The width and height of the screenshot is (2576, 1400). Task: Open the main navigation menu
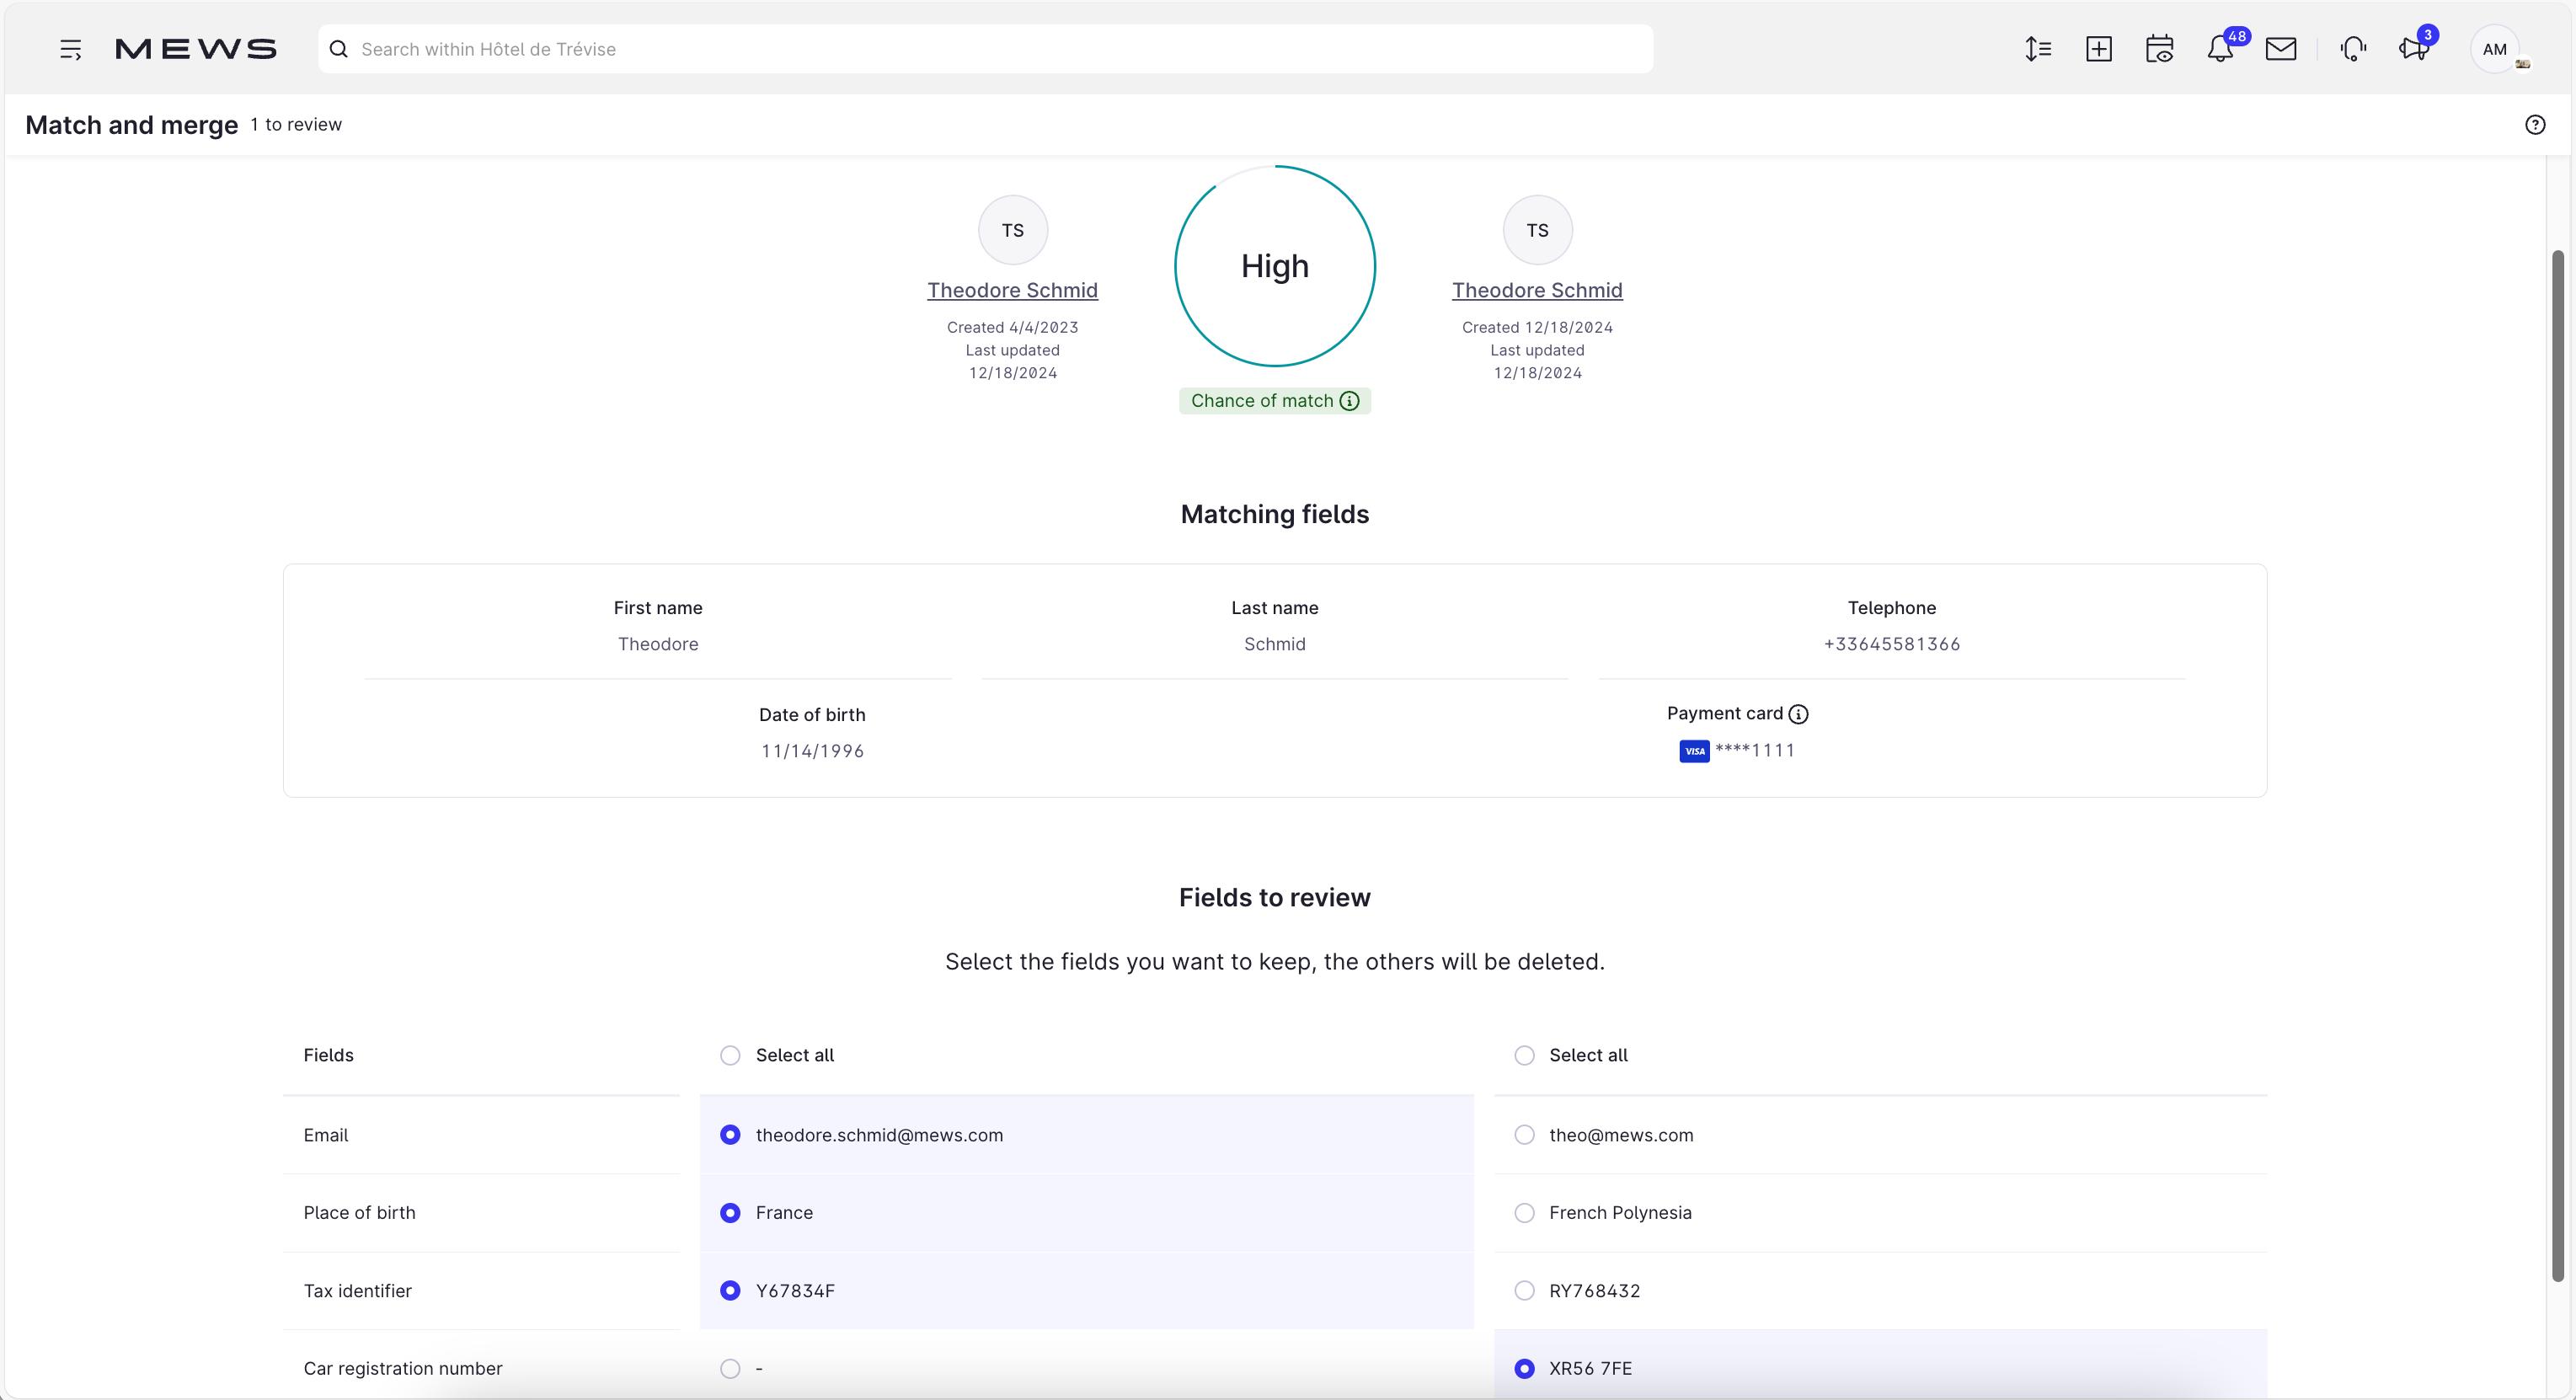[70, 48]
